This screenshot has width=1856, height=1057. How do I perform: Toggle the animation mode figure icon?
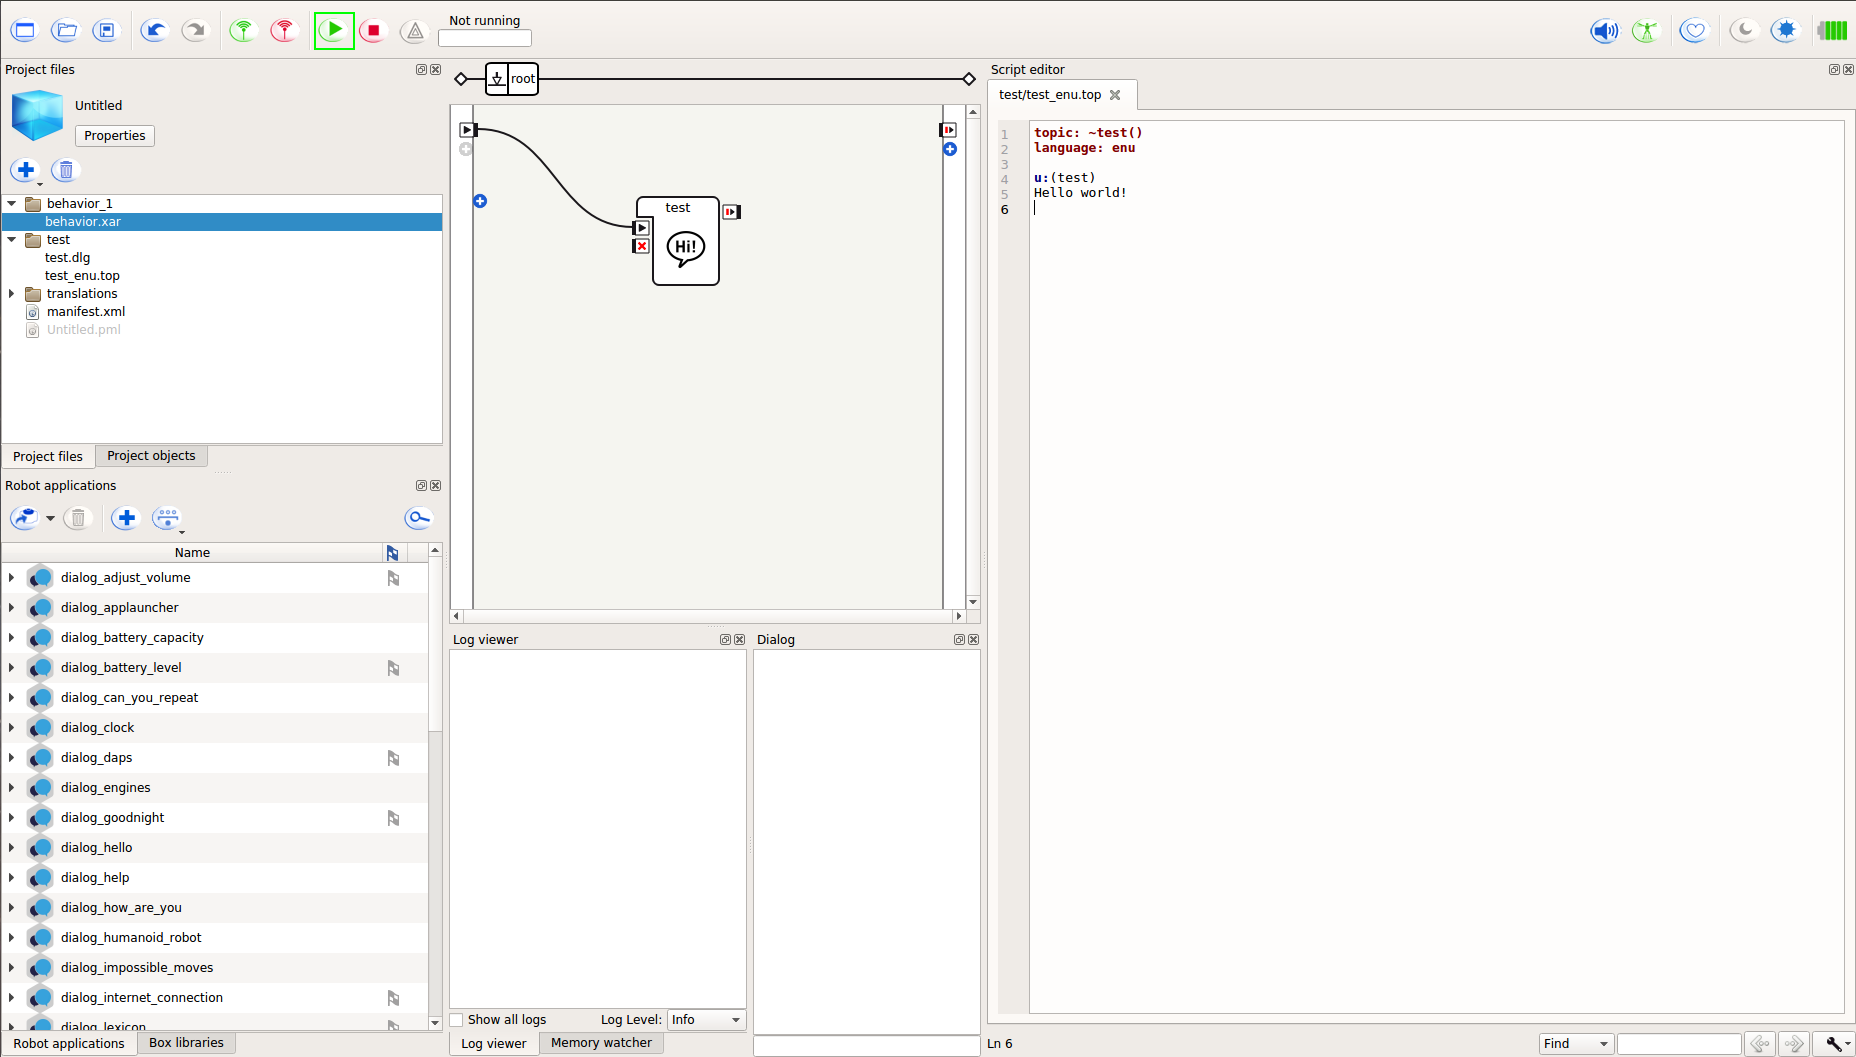click(x=1645, y=31)
